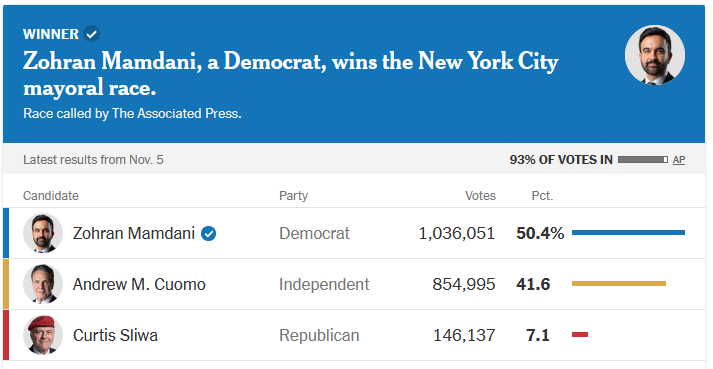Click the Pct. column header
The width and height of the screenshot is (713, 369).
click(x=542, y=196)
